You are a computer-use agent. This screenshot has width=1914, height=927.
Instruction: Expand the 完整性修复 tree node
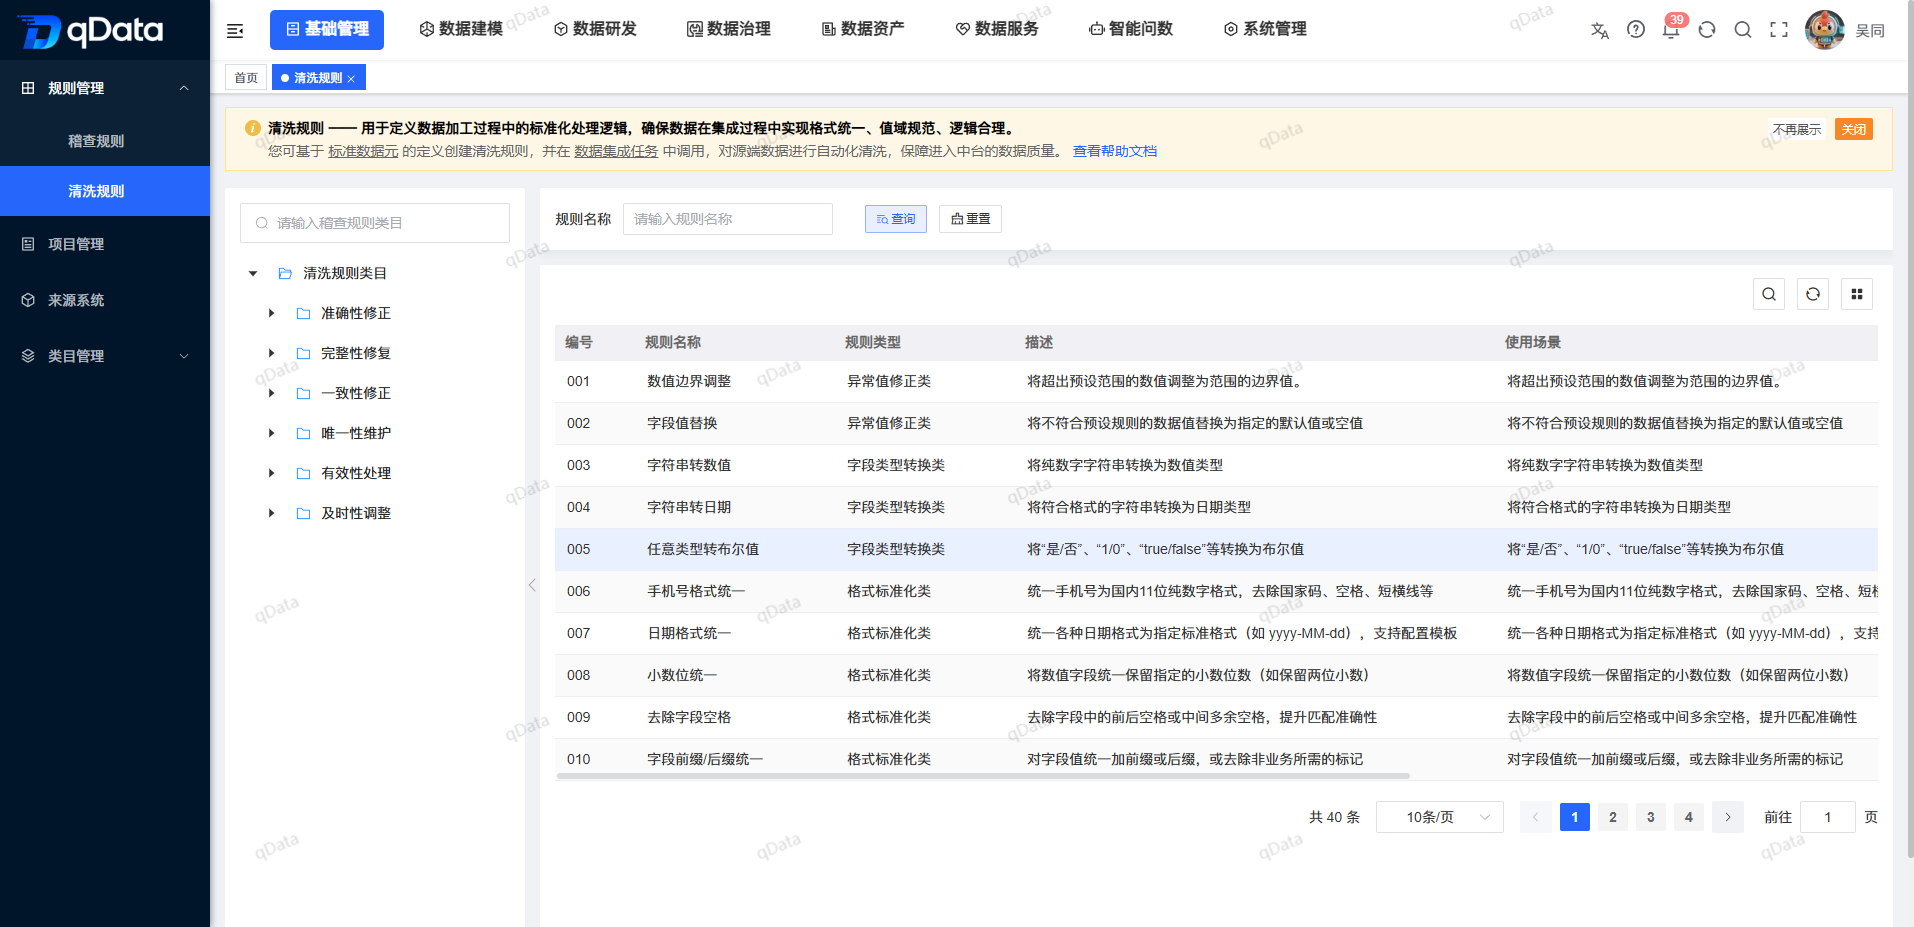click(271, 353)
